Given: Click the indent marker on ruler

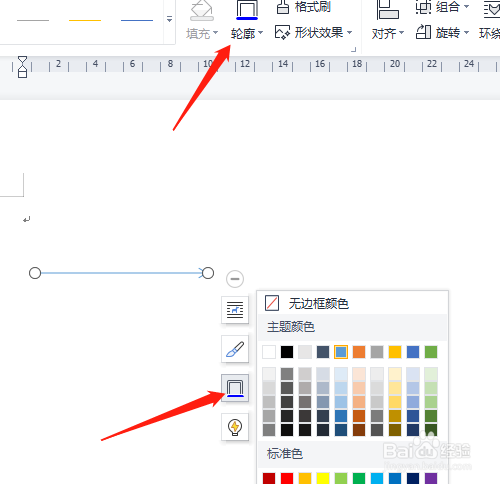Looking at the screenshot, I should (22, 67).
